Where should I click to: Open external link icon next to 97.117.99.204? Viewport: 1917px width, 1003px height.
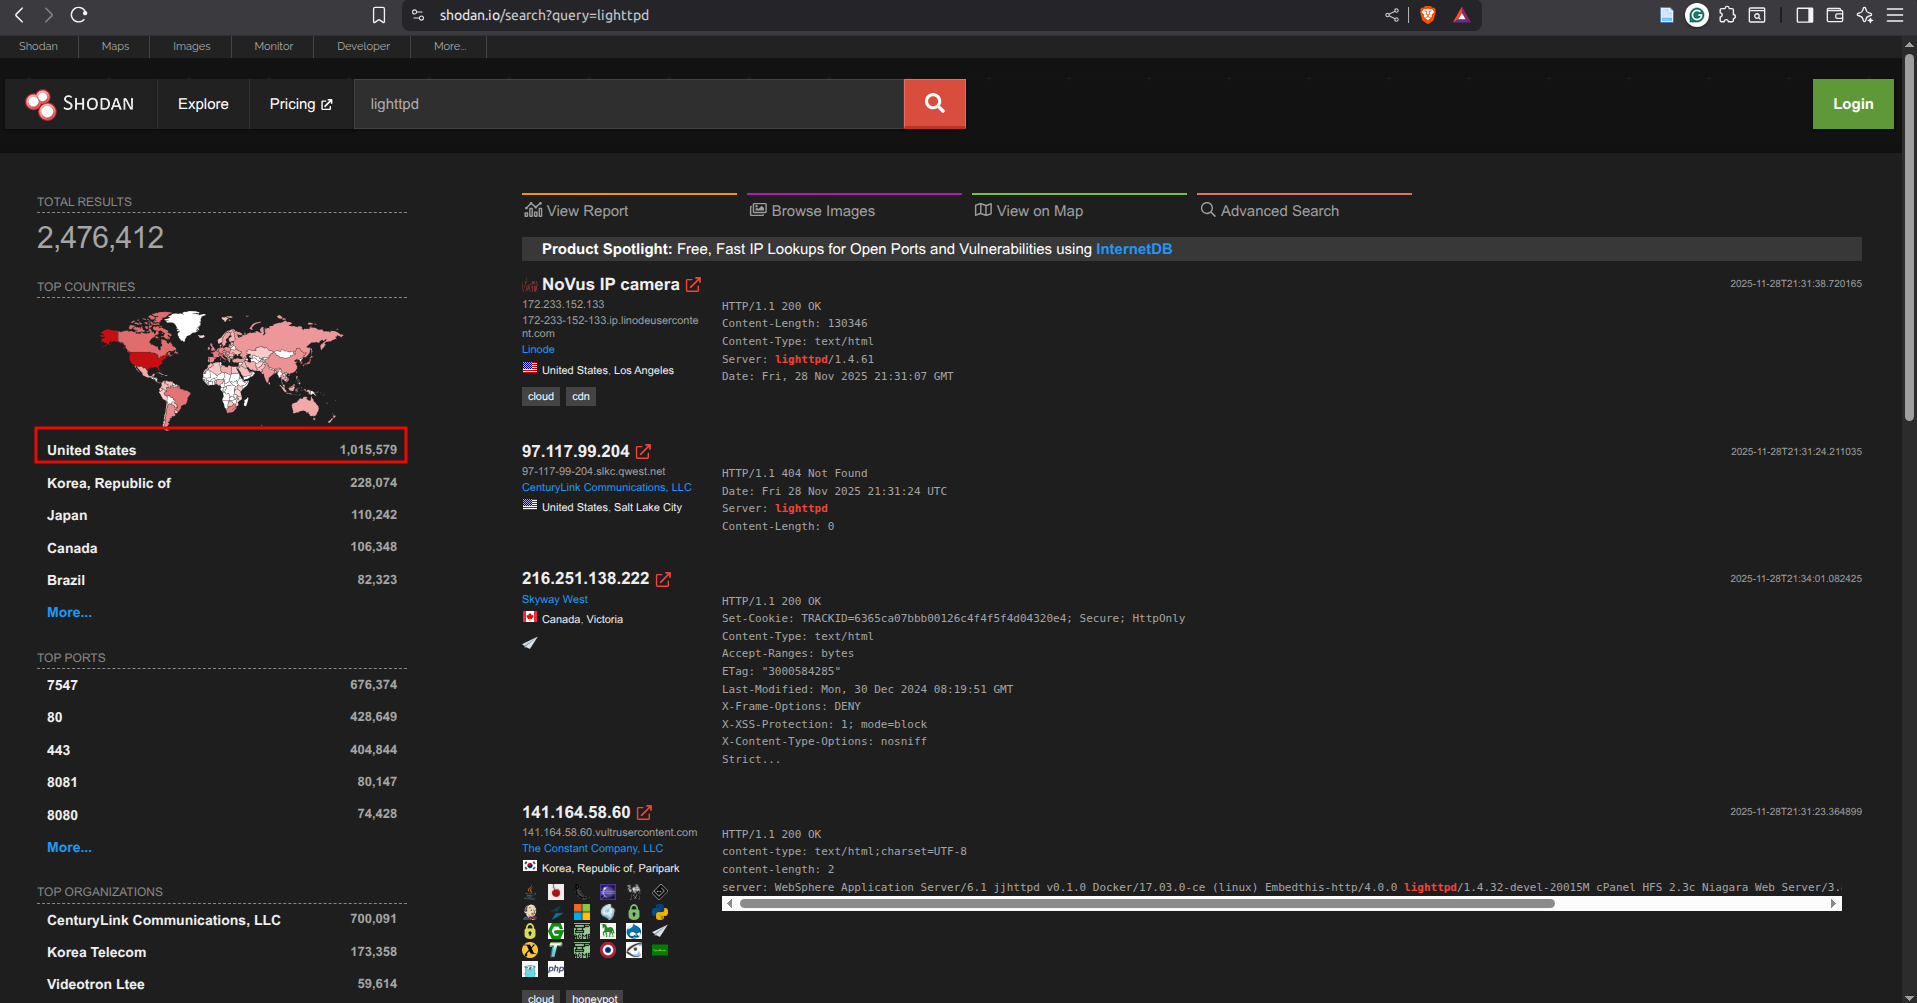tap(643, 452)
